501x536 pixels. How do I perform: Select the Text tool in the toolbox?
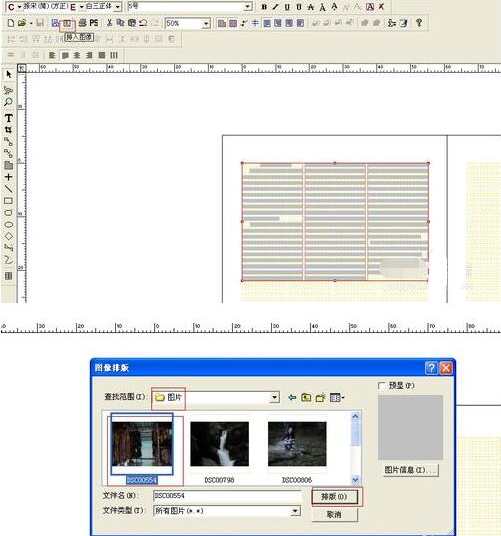point(9,118)
